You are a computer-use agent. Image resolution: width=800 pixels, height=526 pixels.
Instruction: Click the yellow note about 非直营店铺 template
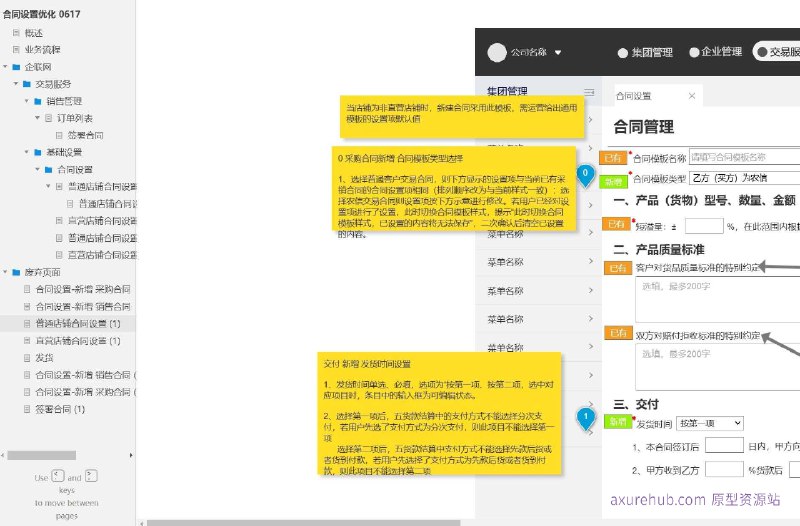462,117
